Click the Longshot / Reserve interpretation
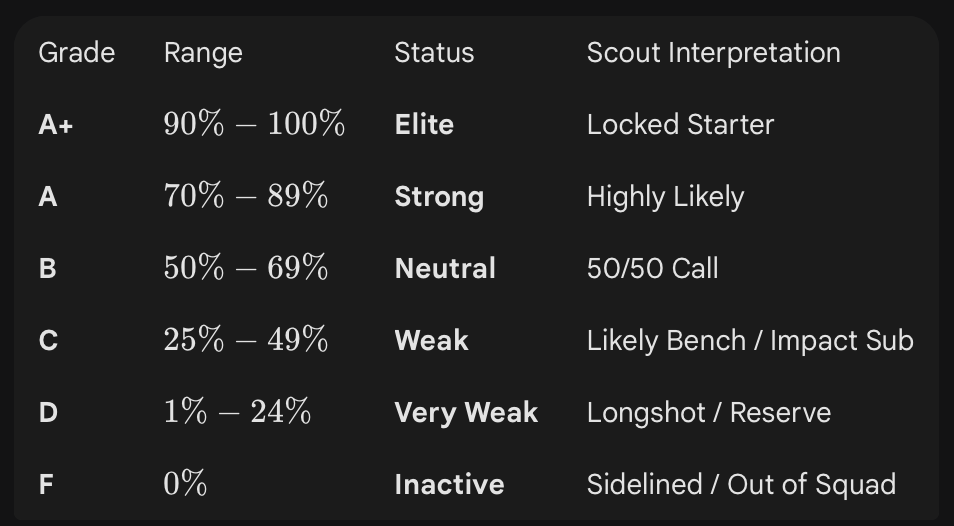 pyautogui.click(x=709, y=412)
